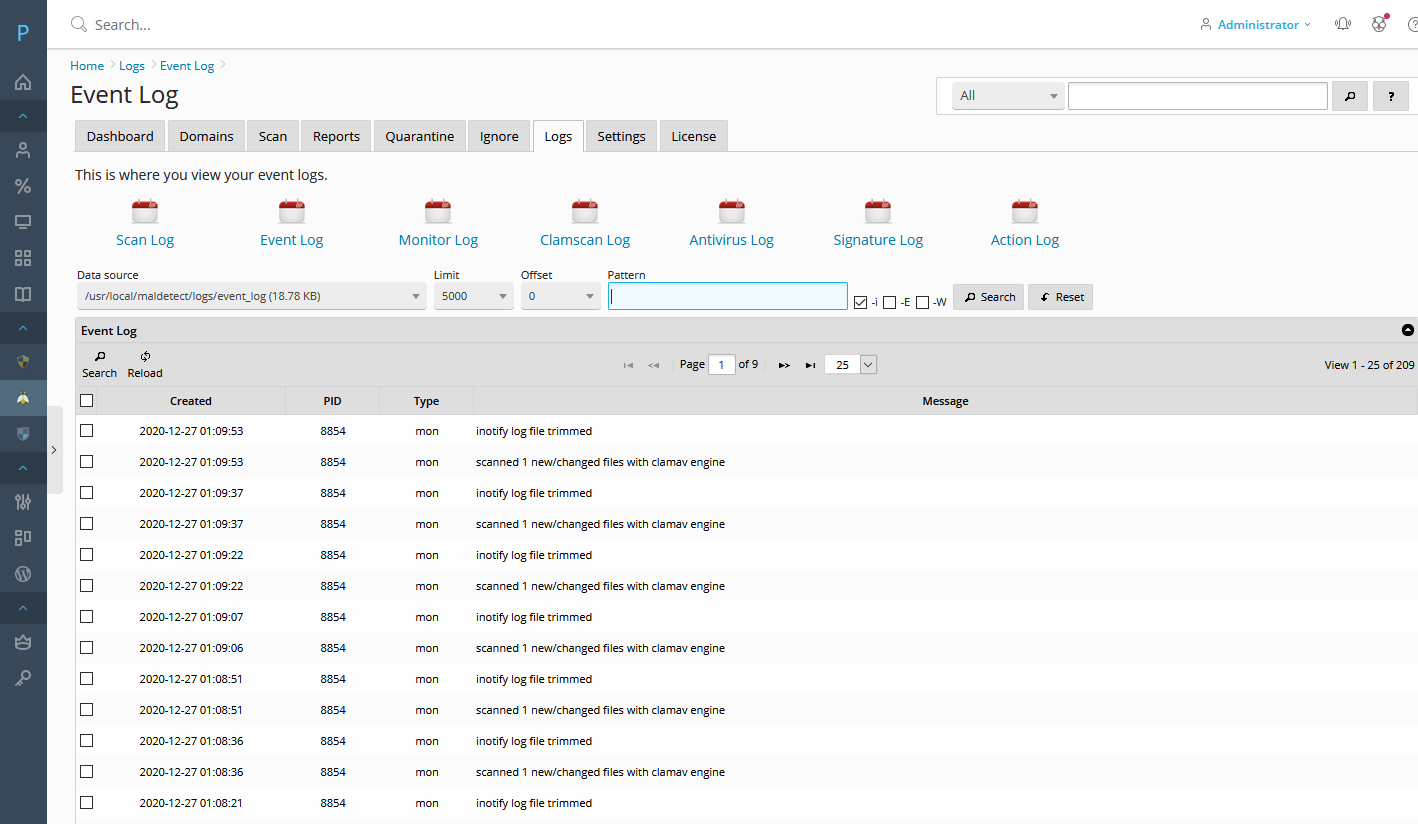Open the Clamscan Log link

(x=585, y=240)
